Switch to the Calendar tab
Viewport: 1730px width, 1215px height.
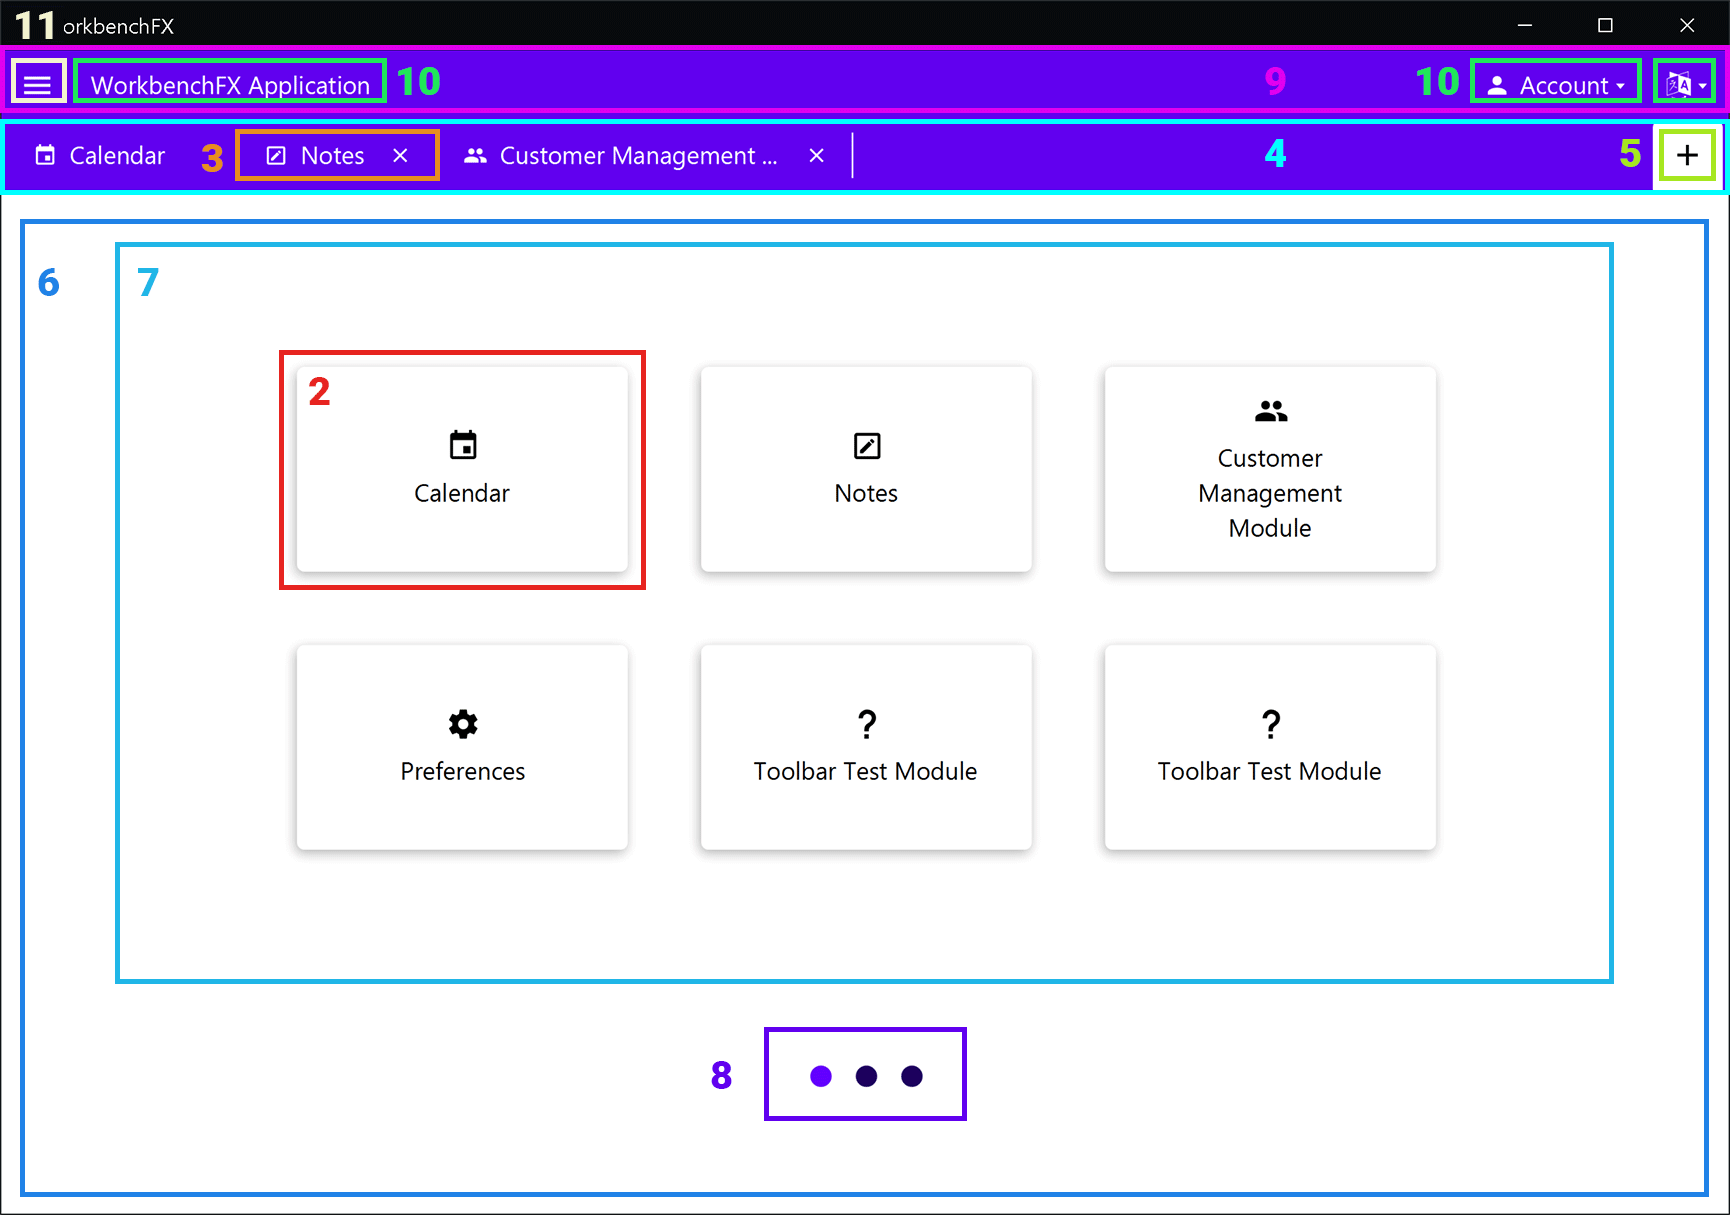click(100, 155)
